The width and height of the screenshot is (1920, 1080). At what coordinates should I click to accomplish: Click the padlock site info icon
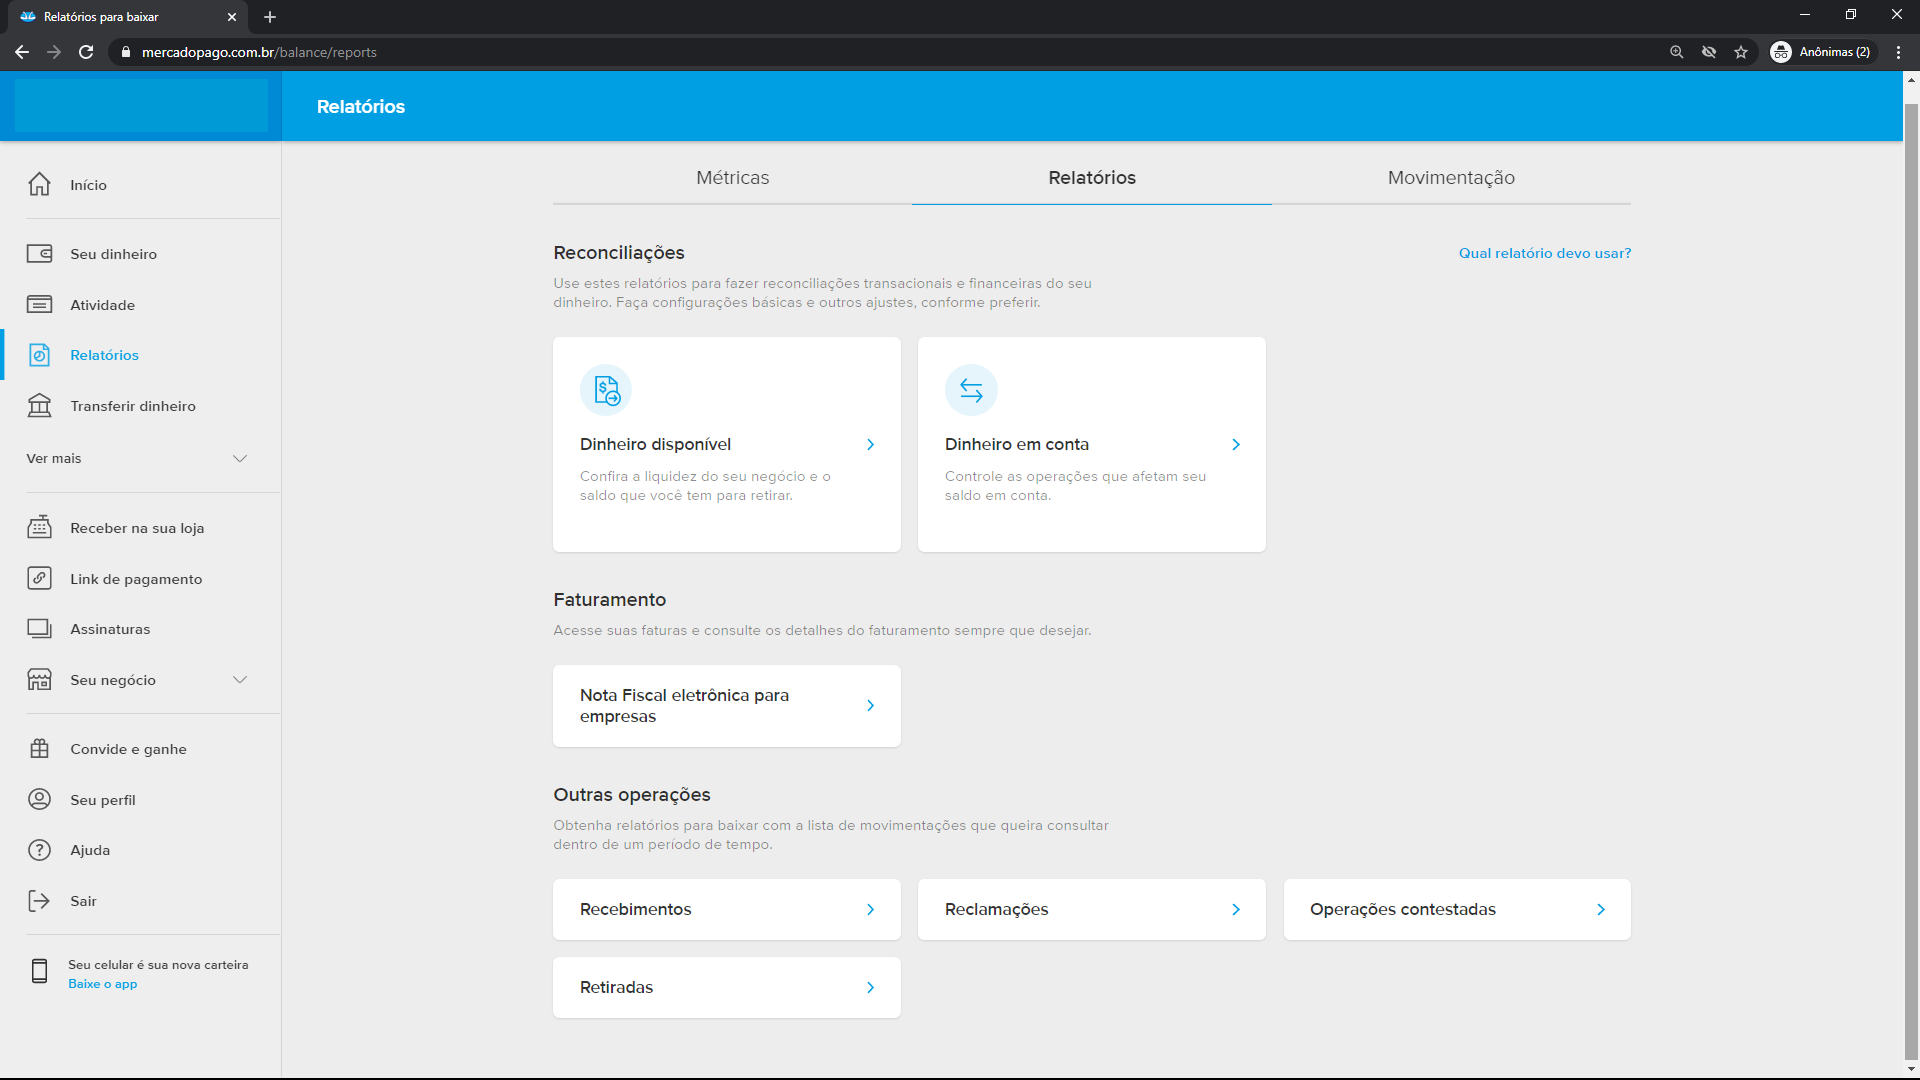coord(125,52)
